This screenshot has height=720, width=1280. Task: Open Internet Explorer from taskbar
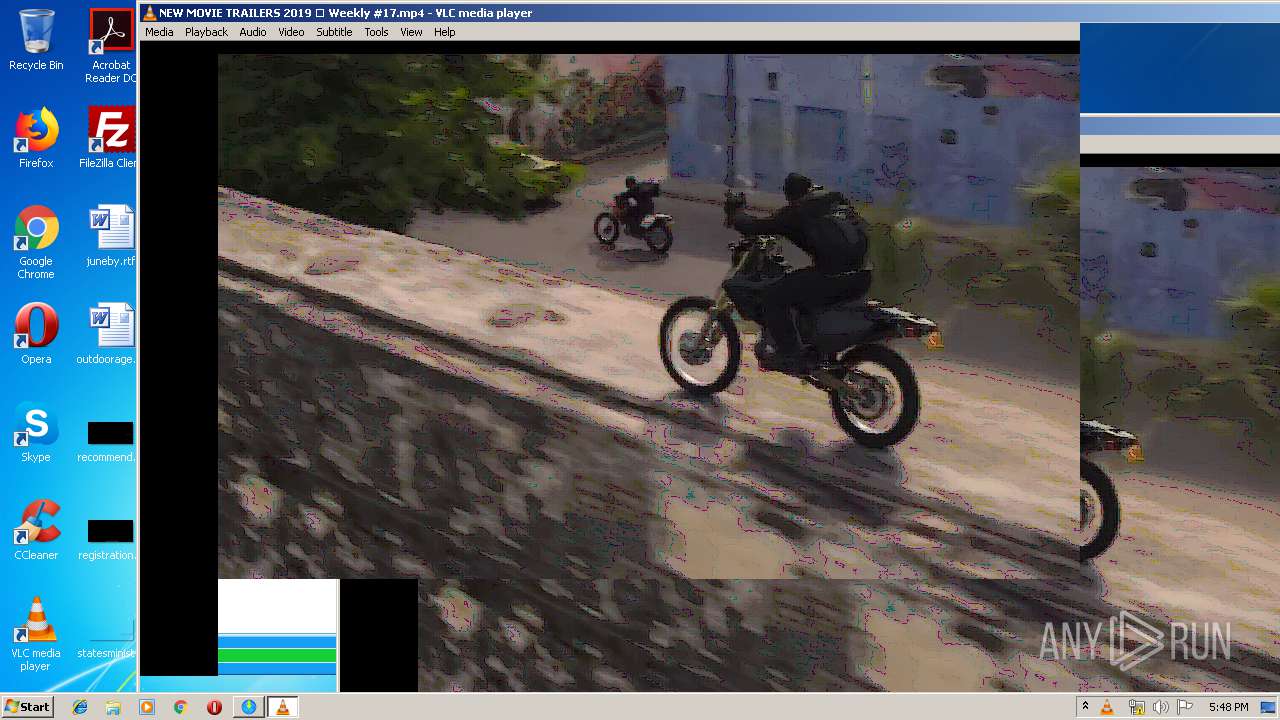[x=80, y=707]
